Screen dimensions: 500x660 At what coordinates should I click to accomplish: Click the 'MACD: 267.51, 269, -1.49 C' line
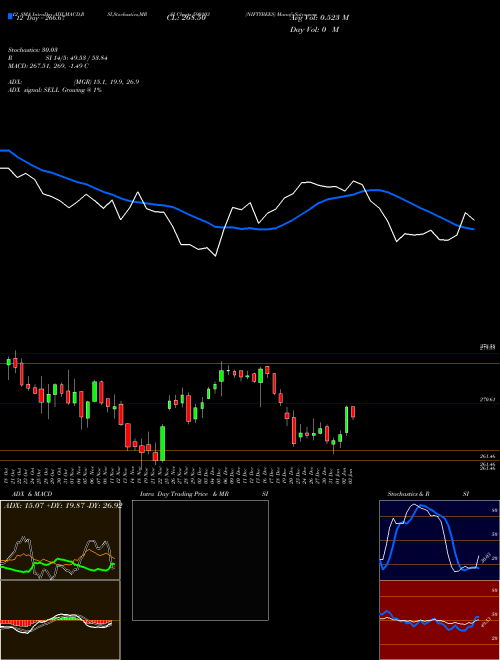click(48, 66)
